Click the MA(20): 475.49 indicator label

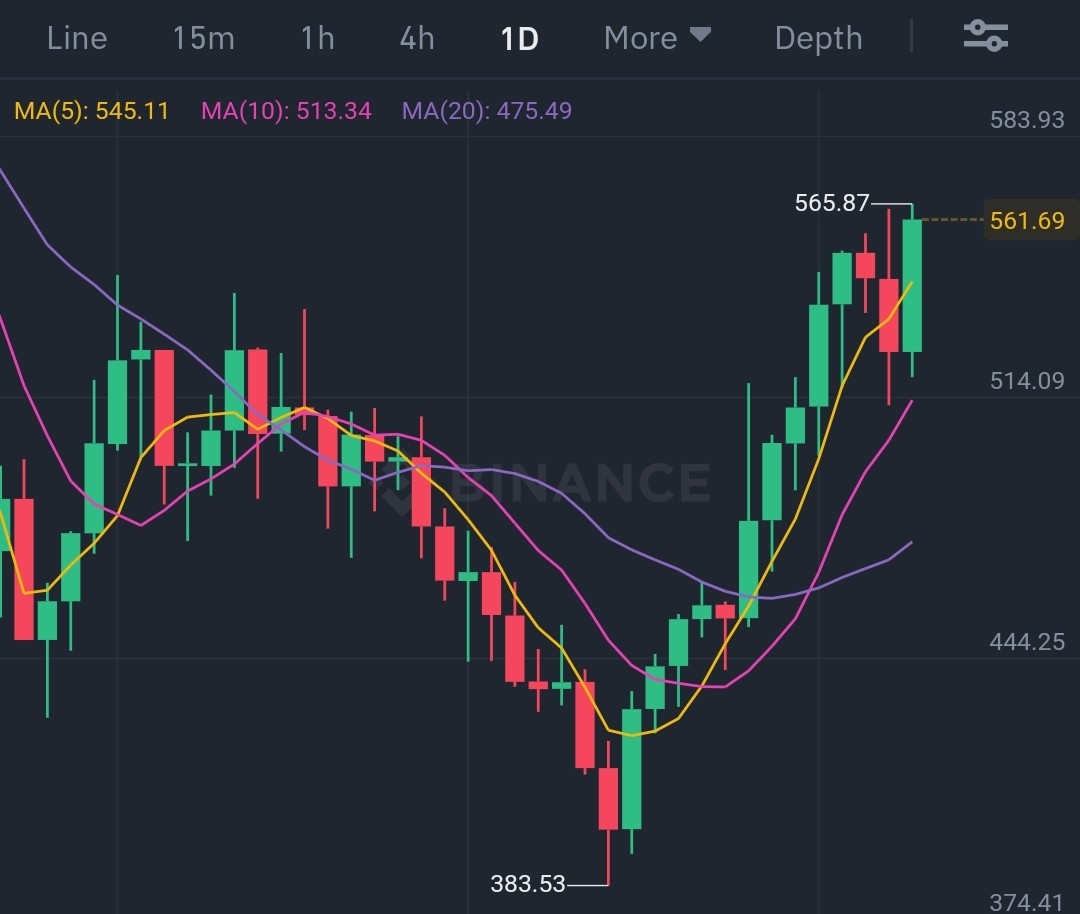tap(486, 111)
